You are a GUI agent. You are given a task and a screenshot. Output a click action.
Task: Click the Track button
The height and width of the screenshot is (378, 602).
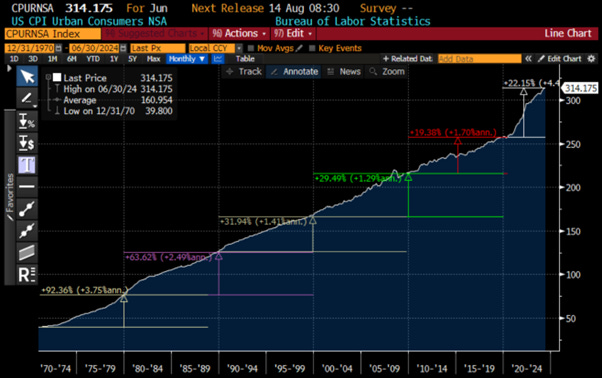[x=244, y=71]
